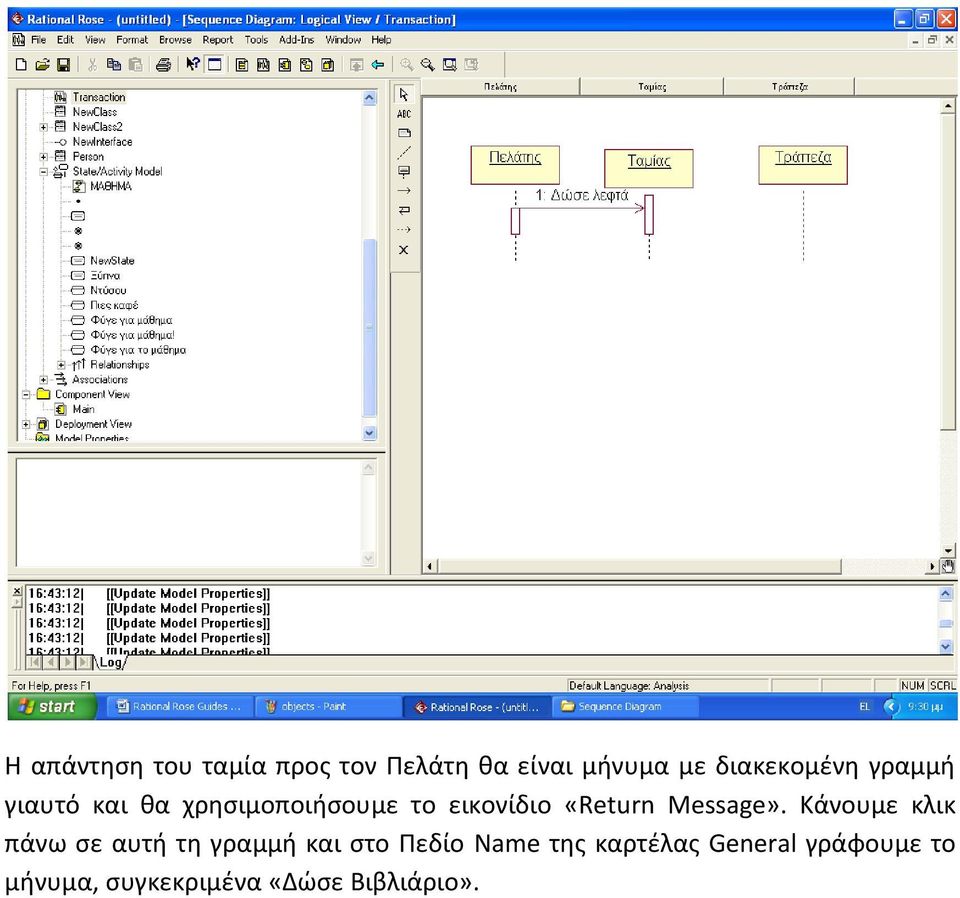Image resolution: width=960 pixels, height=898 pixels.
Task: Select the Πιες καφέ tree item
Action: pyautogui.click(x=114, y=305)
